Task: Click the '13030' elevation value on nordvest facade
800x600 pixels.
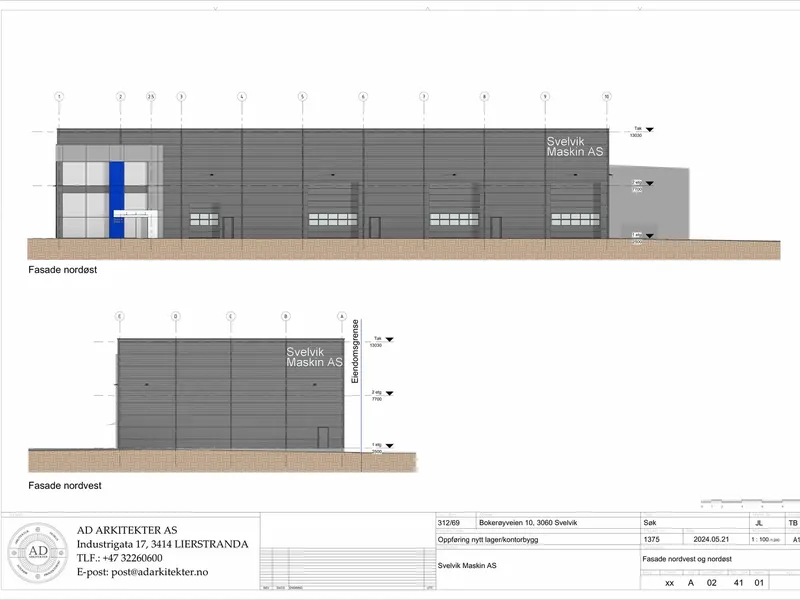Action: (376, 345)
